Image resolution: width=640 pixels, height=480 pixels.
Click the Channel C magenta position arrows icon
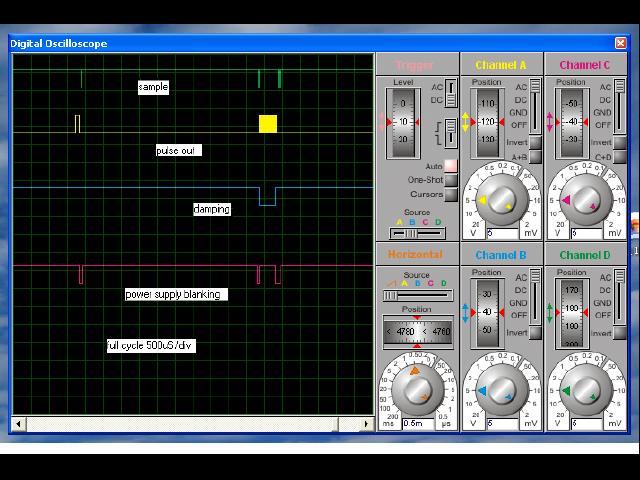[549, 122]
